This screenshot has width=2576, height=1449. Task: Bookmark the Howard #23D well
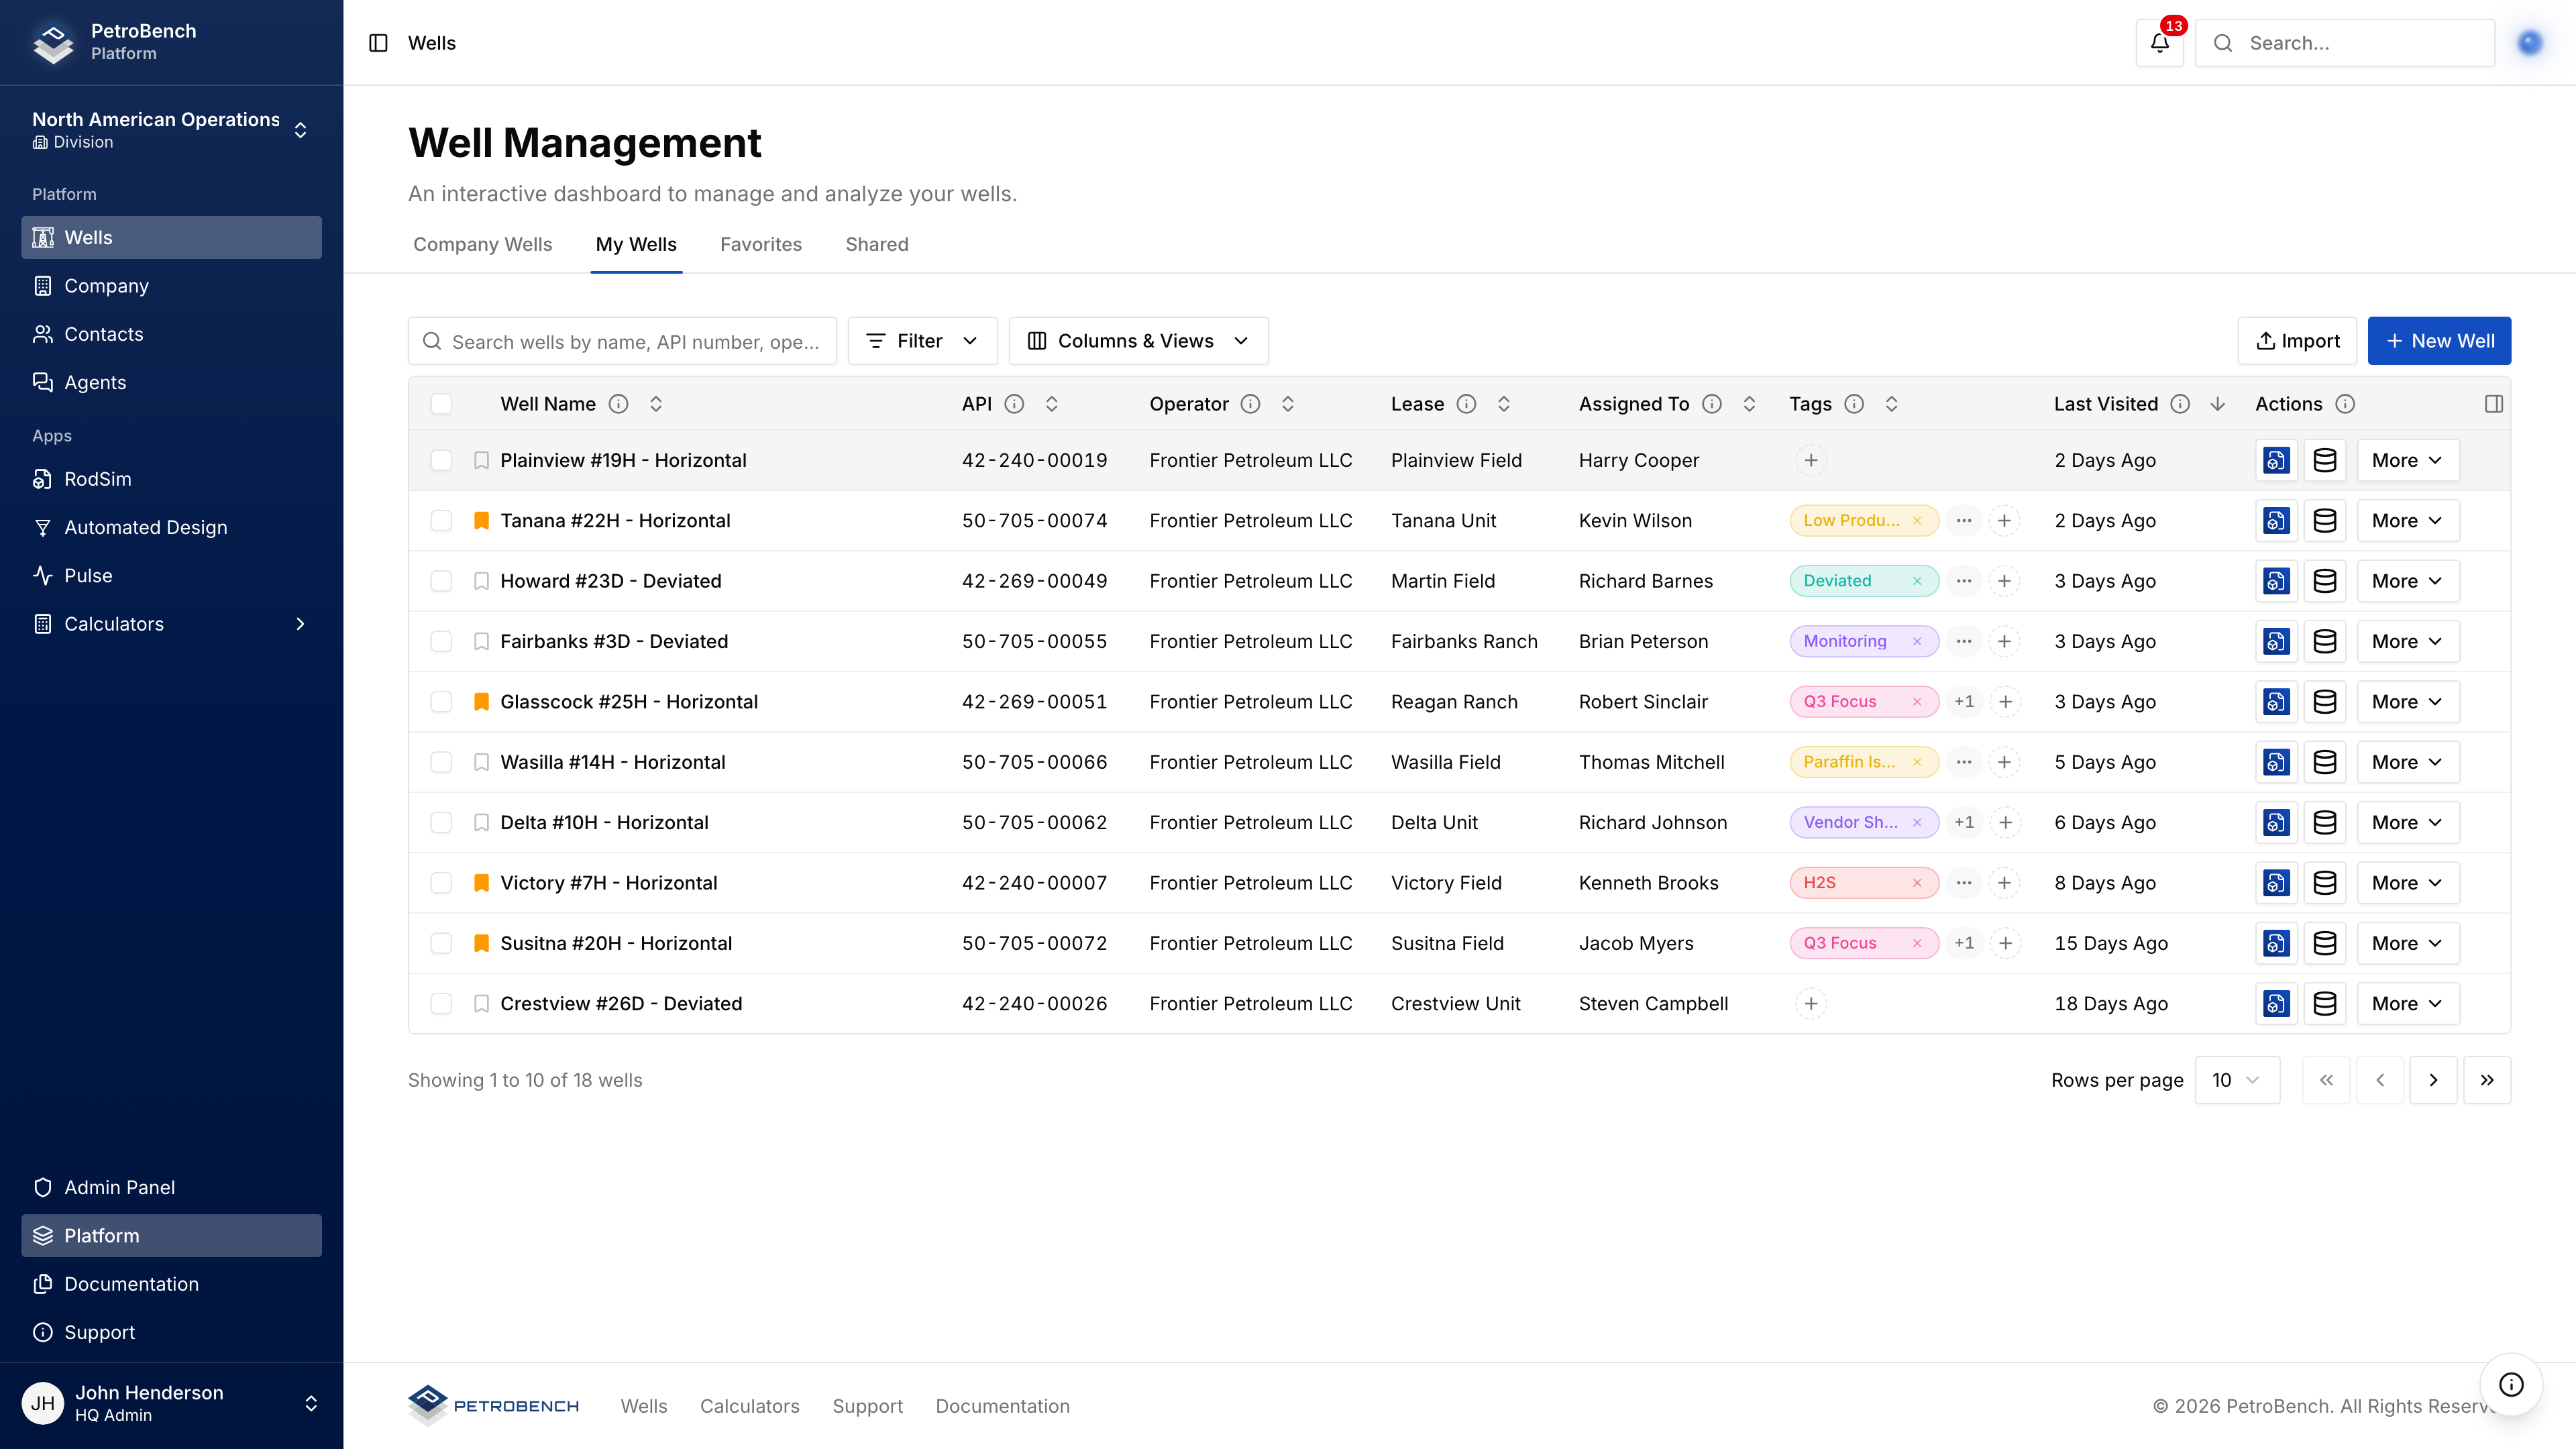(x=481, y=581)
